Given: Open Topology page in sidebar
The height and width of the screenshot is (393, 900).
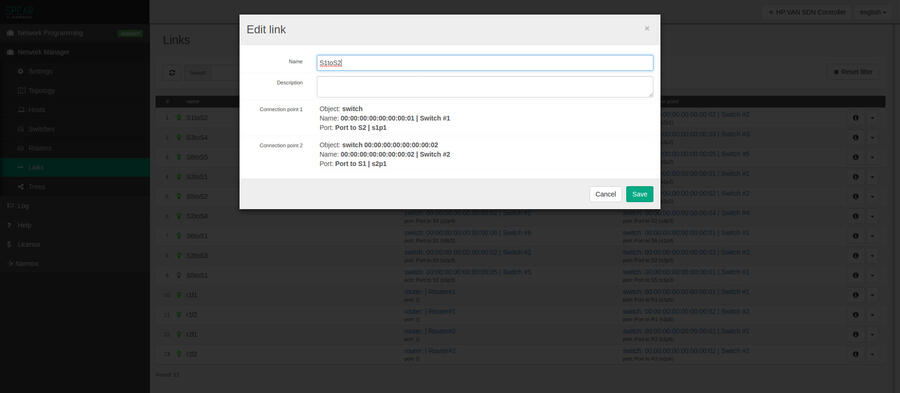Looking at the screenshot, I should coord(75,91).
